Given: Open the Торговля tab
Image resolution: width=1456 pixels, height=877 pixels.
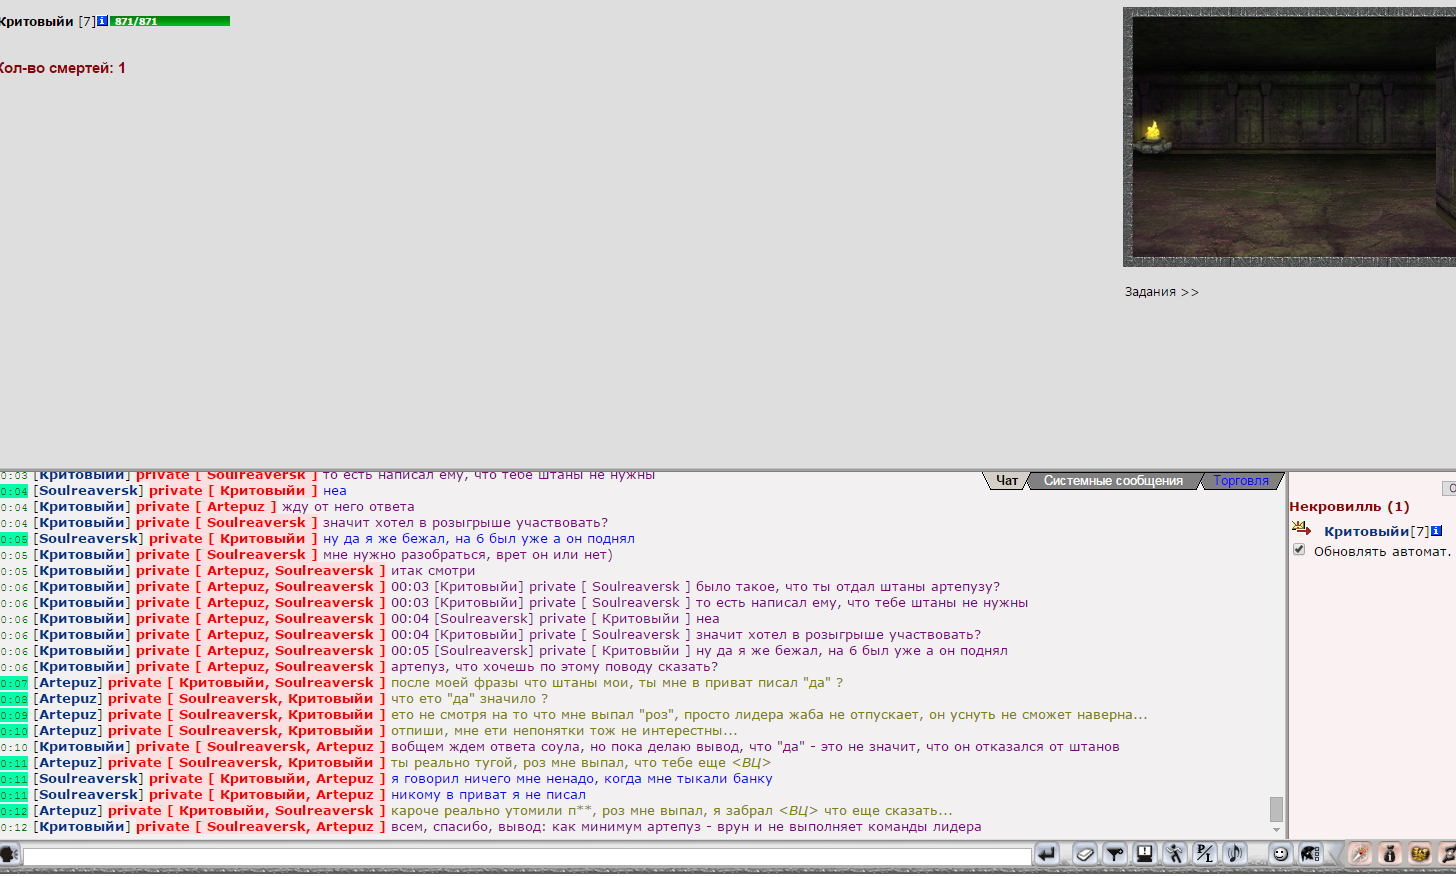Looking at the screenshot, I should point(1241,481).
